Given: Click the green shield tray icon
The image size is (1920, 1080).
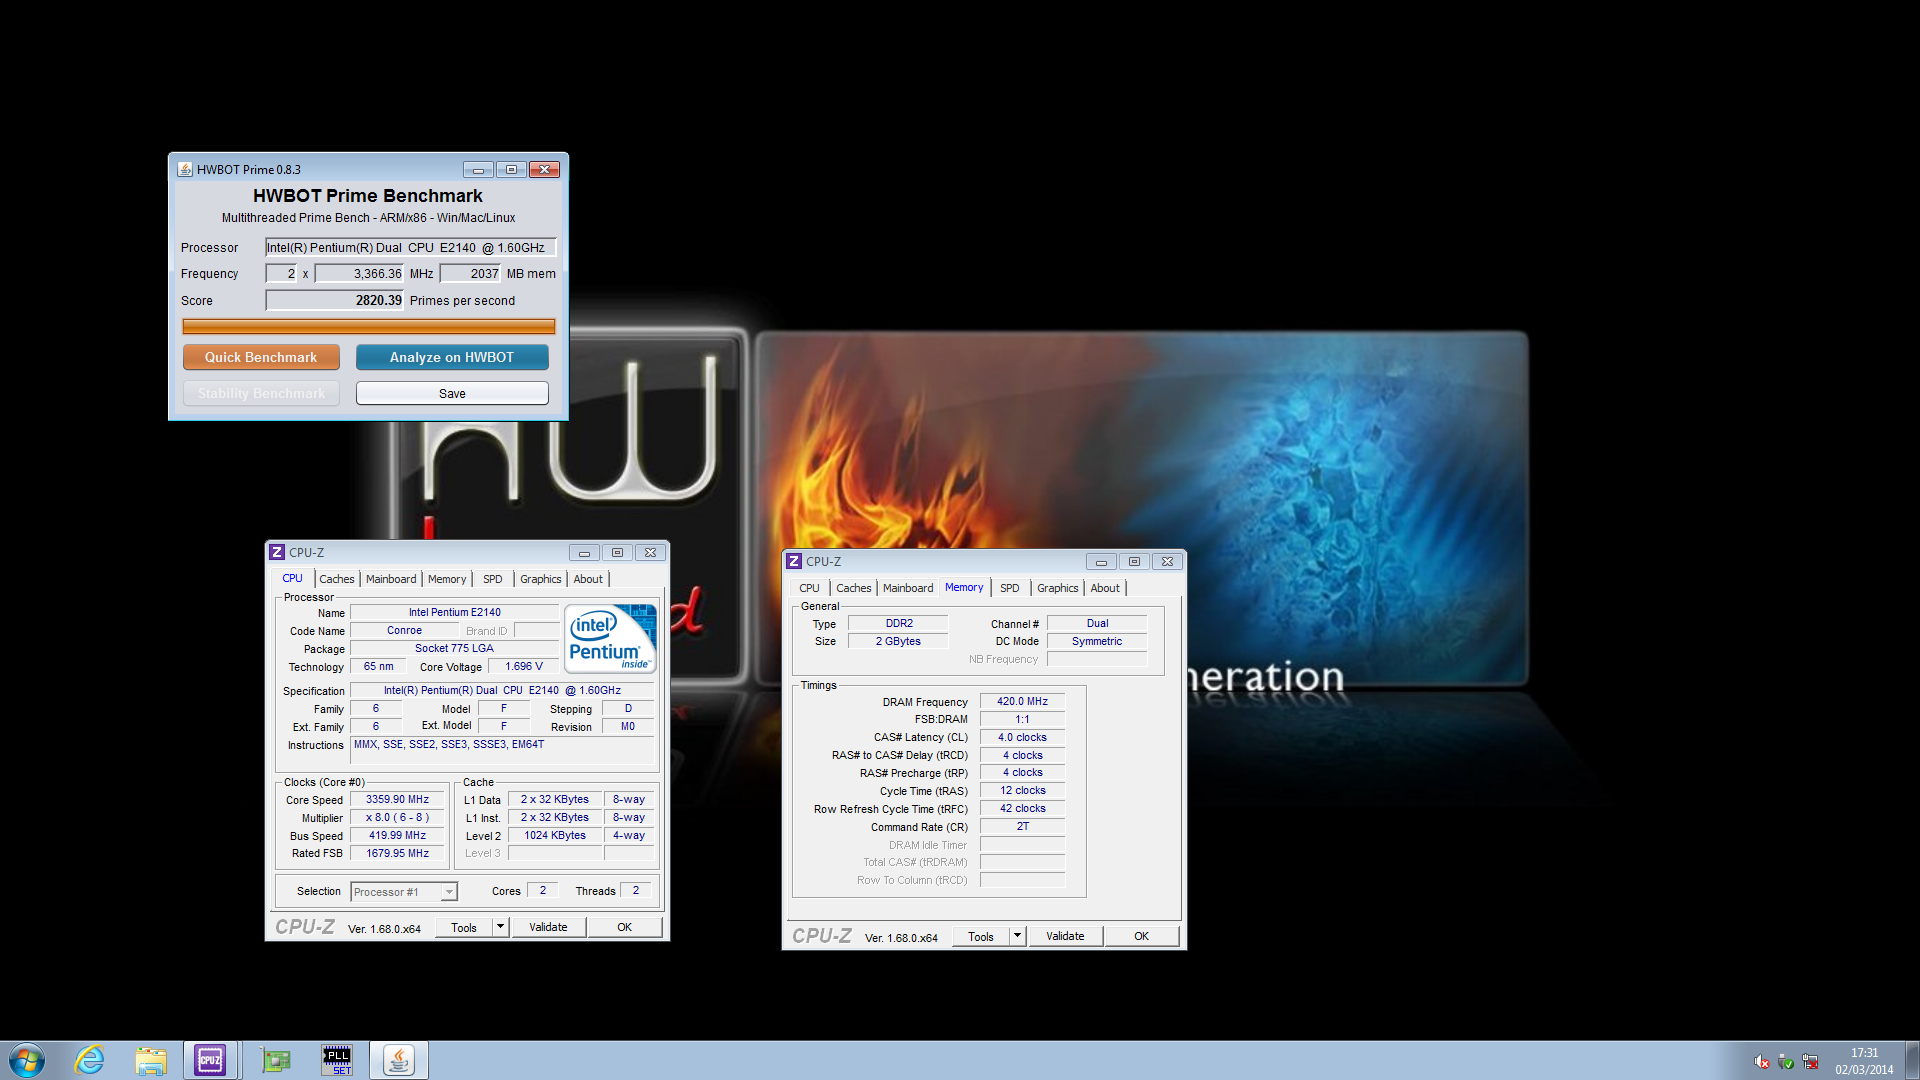Looking at the screenshot, I should pos(1786,1061).
